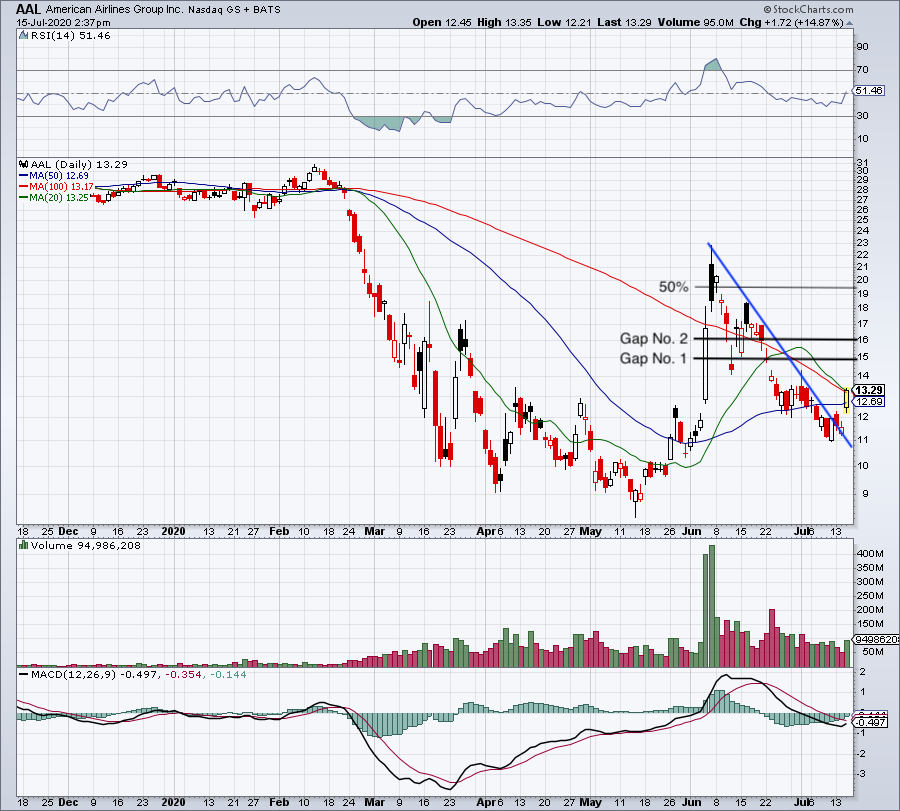Click the 70 level label on RSI axis
This screenshot has height=811, width=900.
(863, 70)
